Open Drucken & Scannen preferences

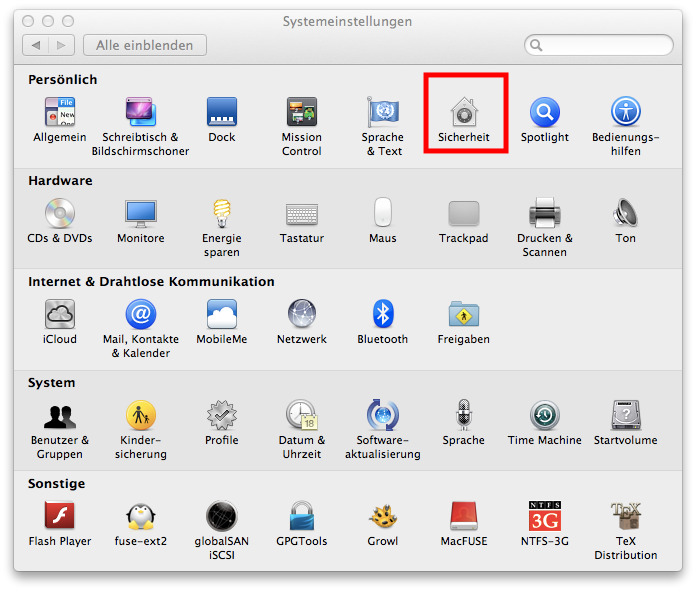pos(544,213)
